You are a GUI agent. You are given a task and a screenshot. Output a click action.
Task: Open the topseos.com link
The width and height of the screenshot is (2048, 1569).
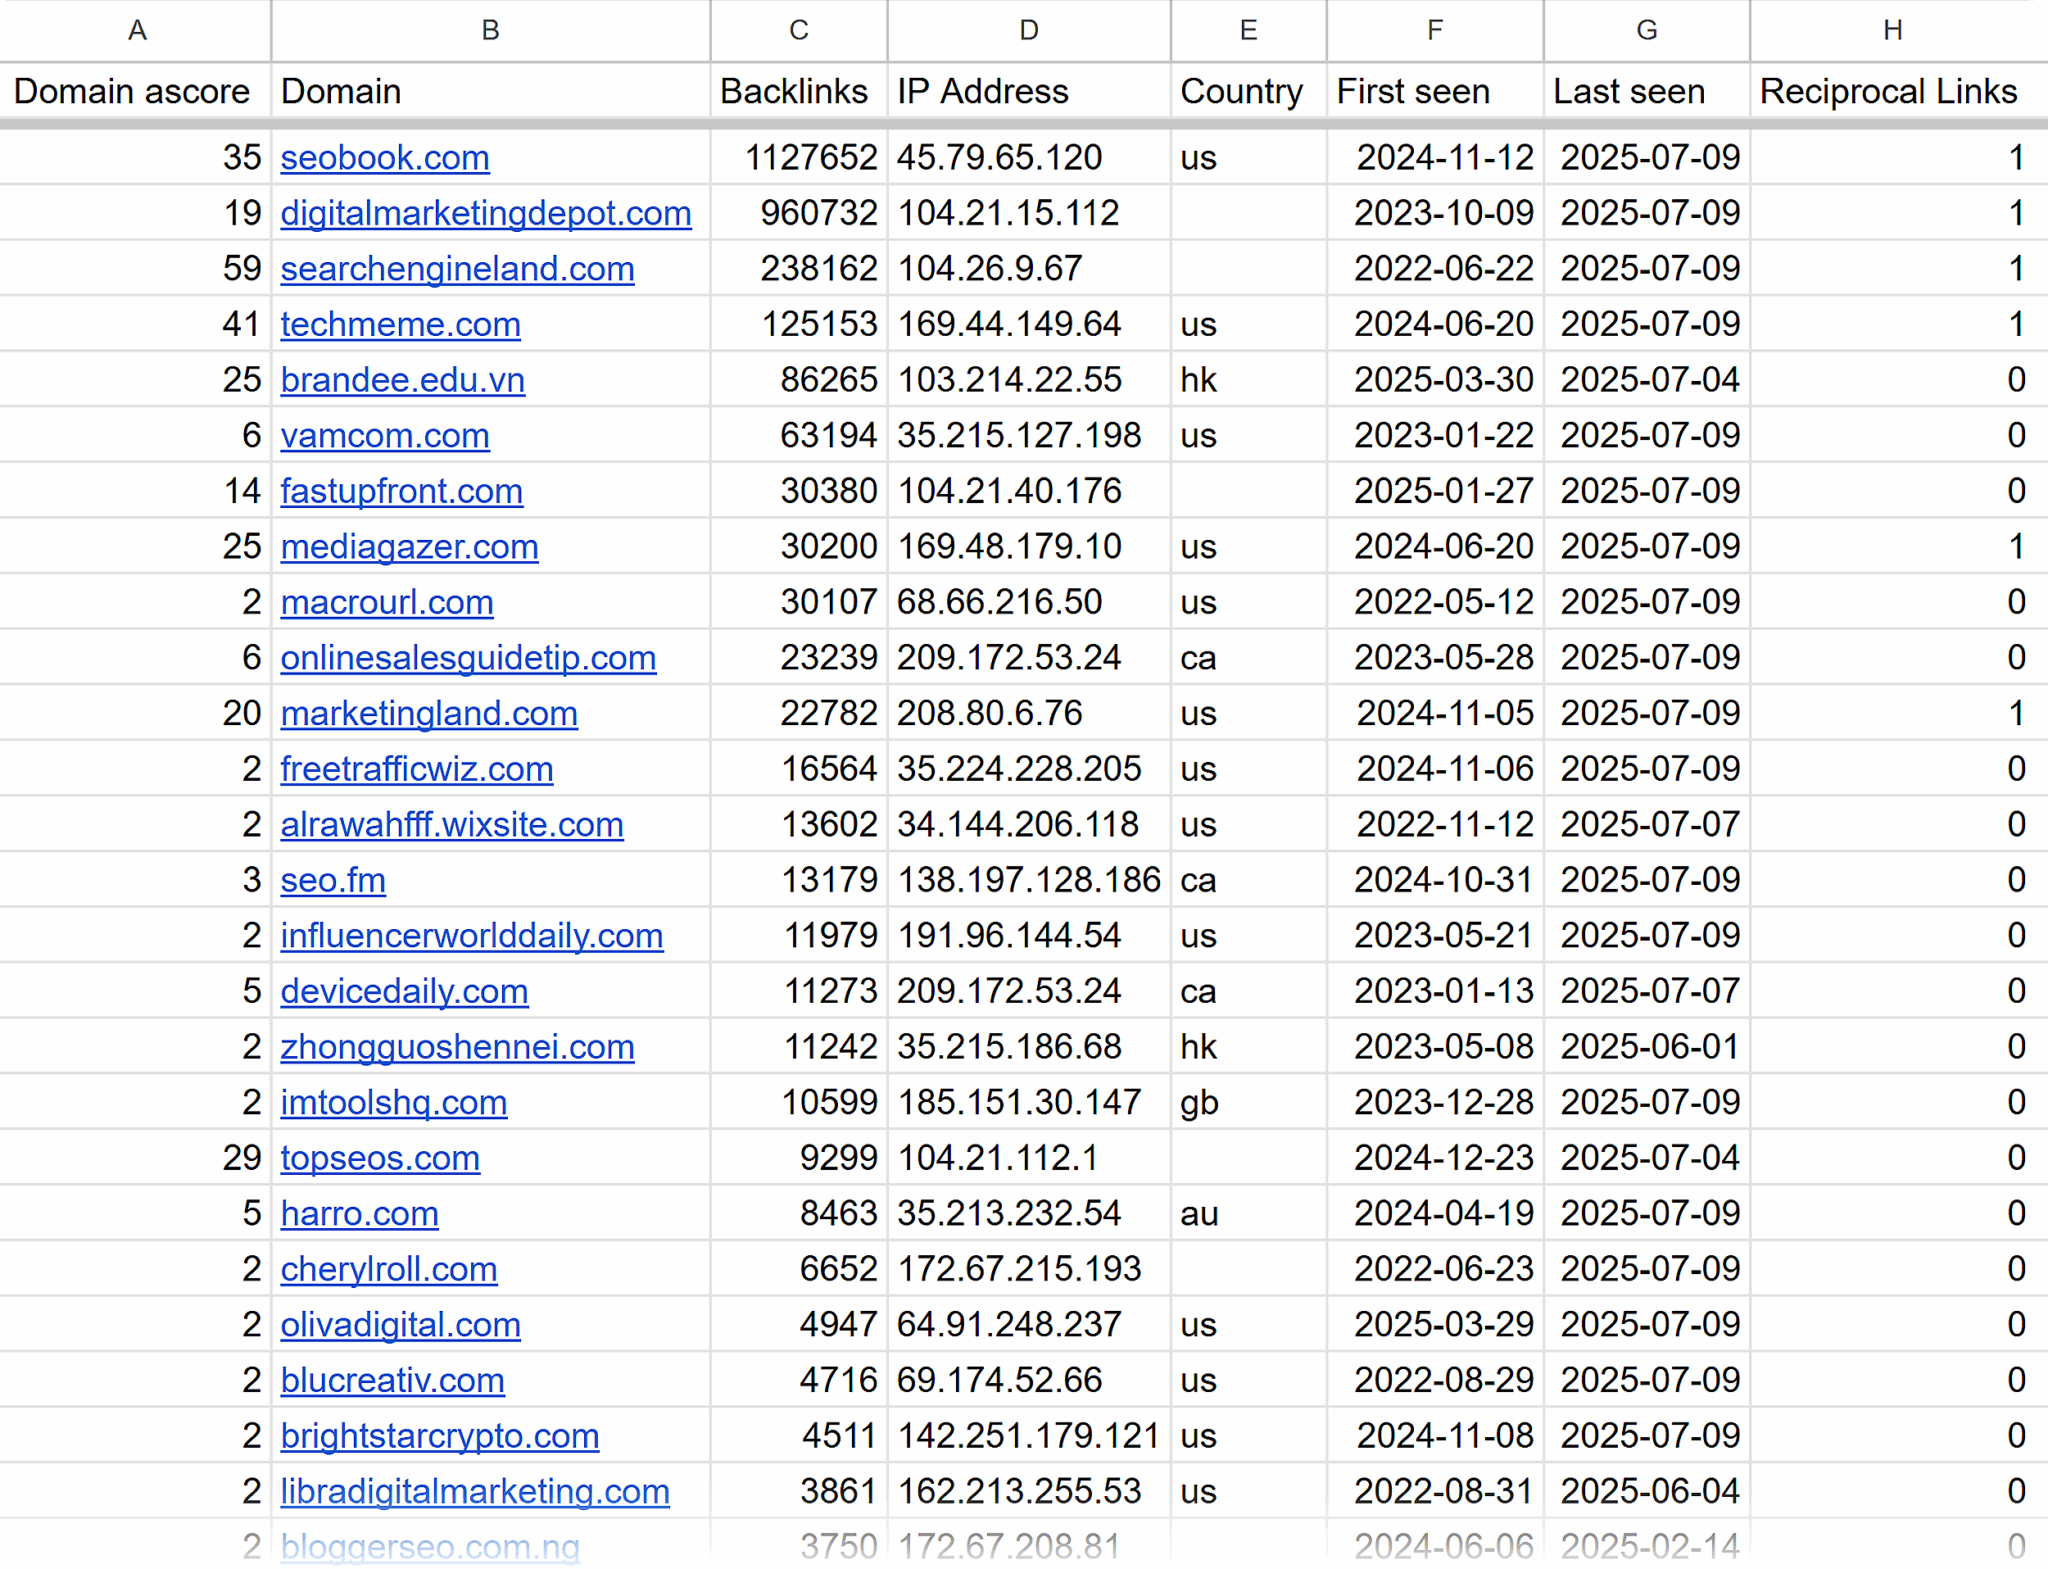point(380,1157)
